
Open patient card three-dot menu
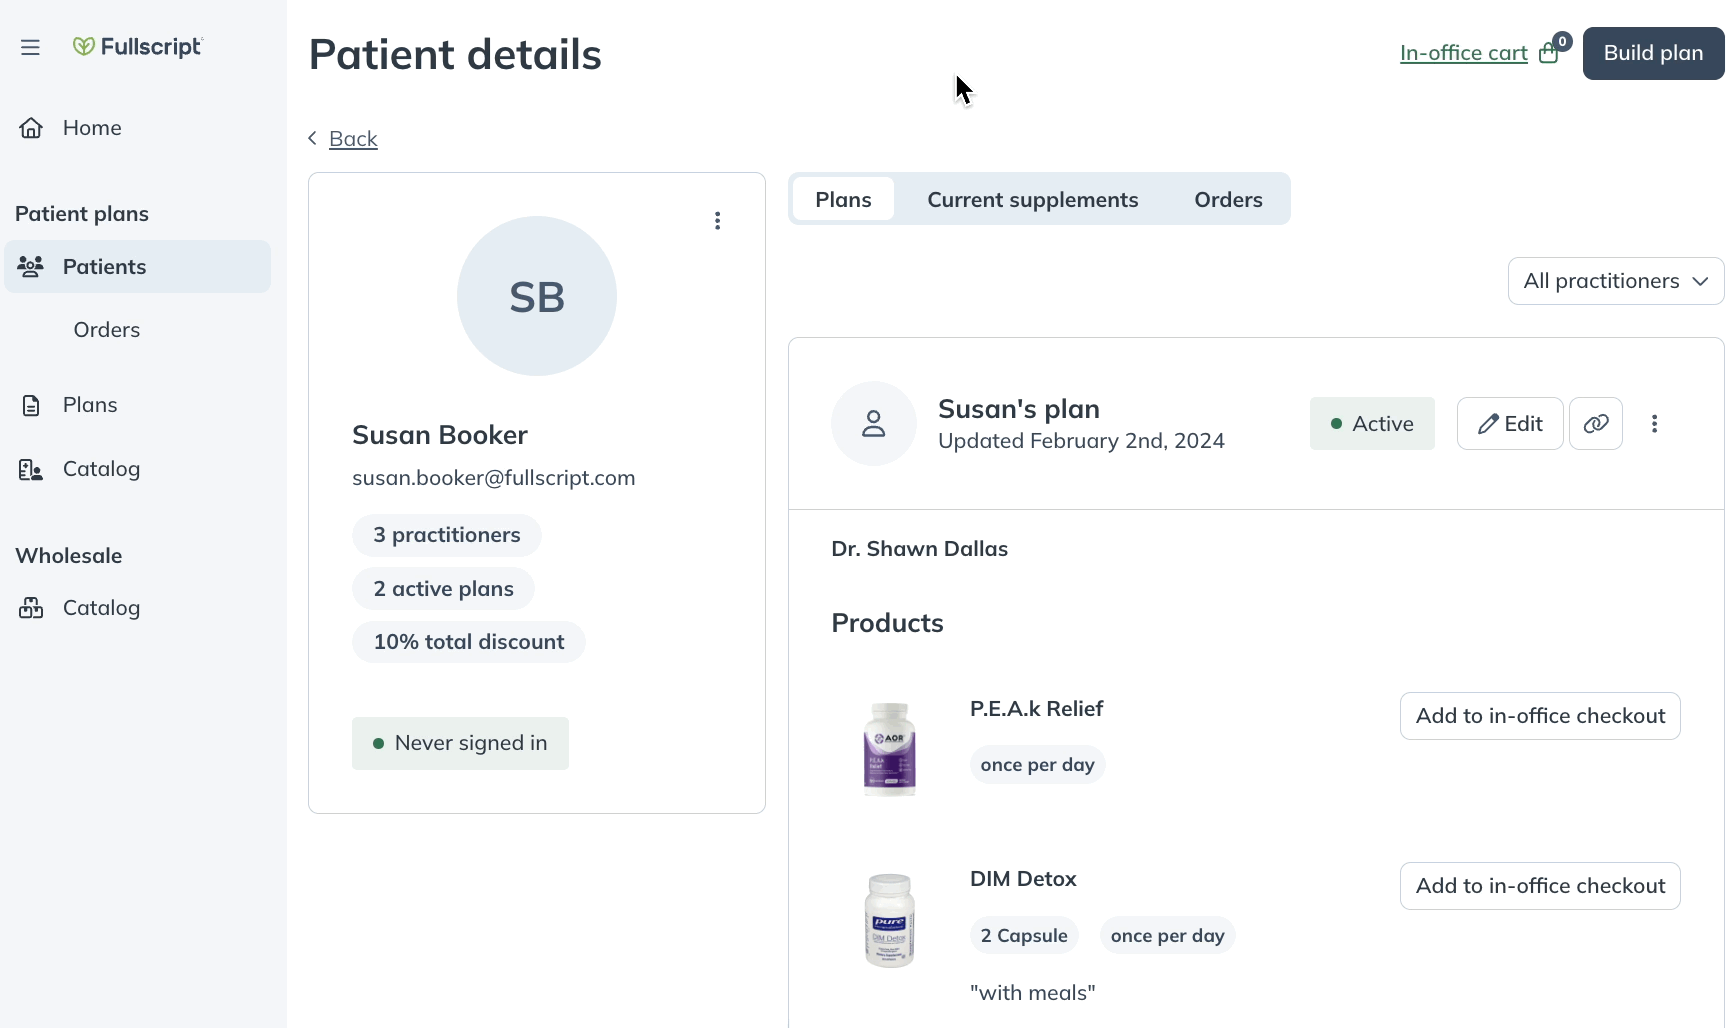(717, 221)
